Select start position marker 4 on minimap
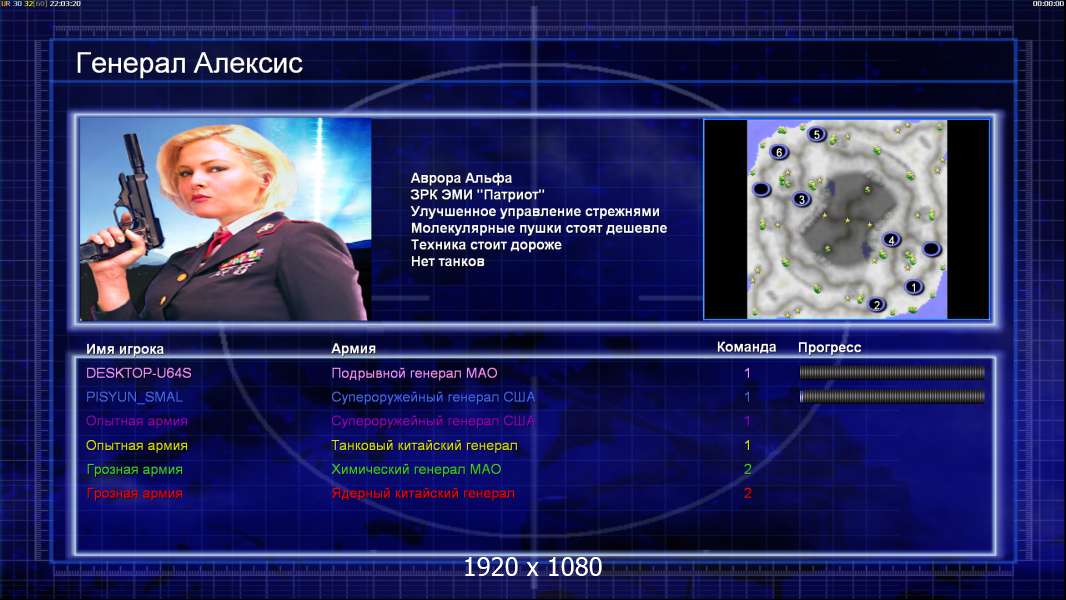This screenshot has height=600, width=1066. pyautogui.click(x=891, y=239)
